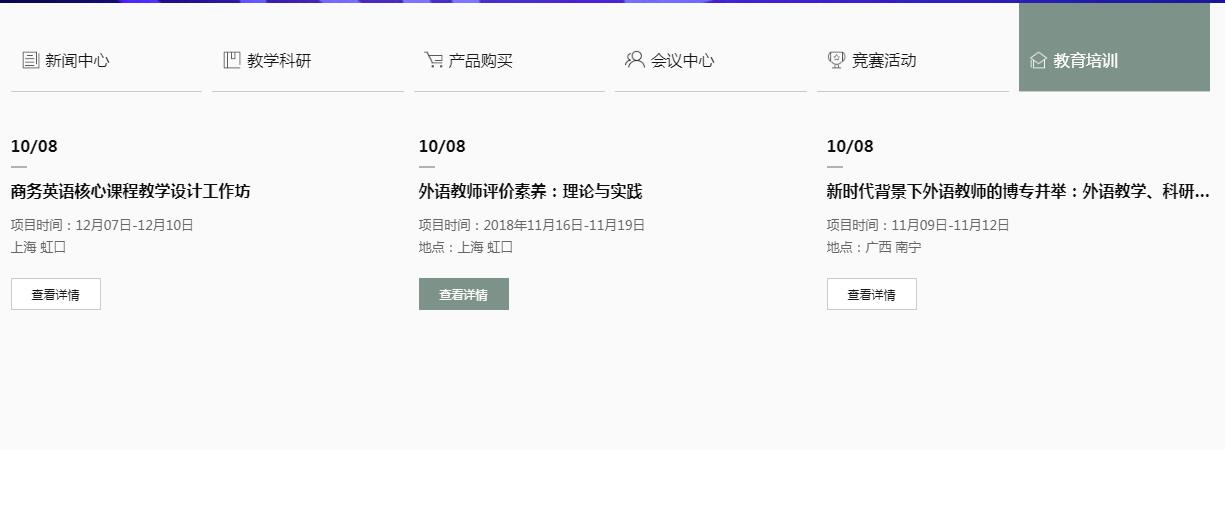Click the 10/08 date above 新时代背景下外语教师
The height and width of the screenshot is (515, 1225).
pyautogui.click(x=850, y=146)
